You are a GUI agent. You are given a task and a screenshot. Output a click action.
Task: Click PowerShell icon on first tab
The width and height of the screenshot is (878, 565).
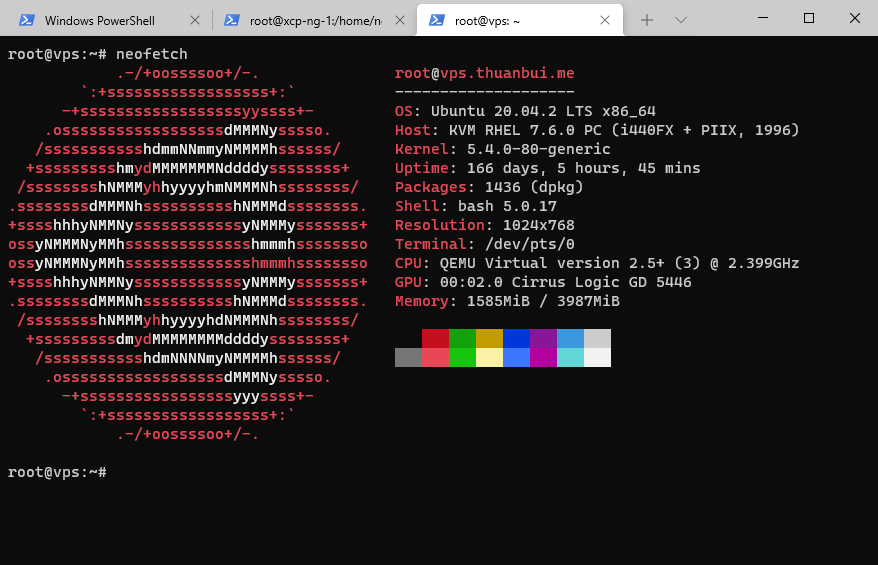[x=26, y=21]
